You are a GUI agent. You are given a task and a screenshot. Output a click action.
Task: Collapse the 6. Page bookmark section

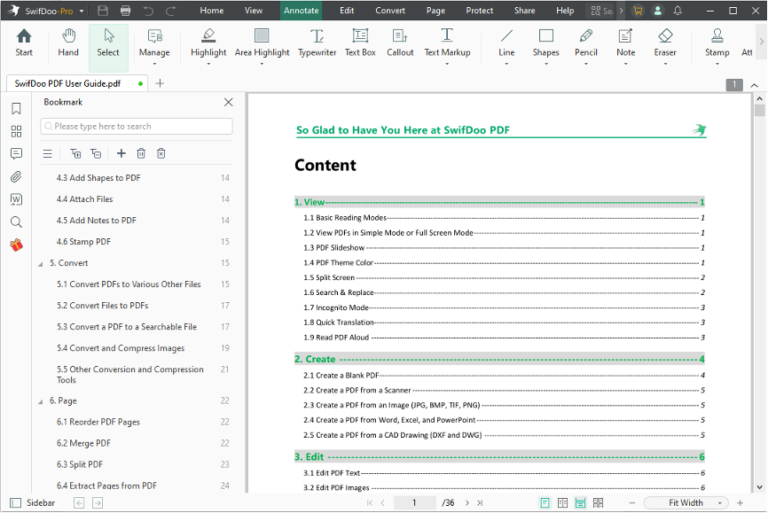41,402
